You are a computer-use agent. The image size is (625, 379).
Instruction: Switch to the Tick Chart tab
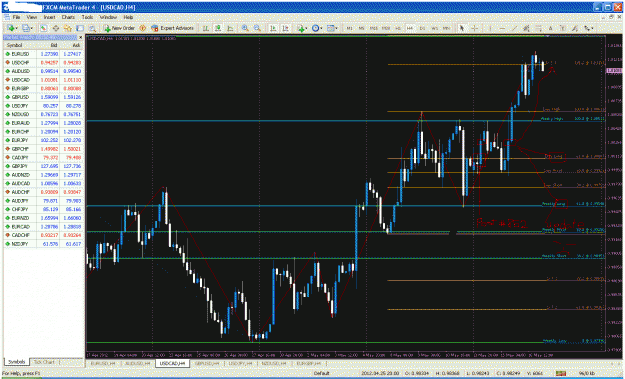pyautogui.click(x=44, y=362)
